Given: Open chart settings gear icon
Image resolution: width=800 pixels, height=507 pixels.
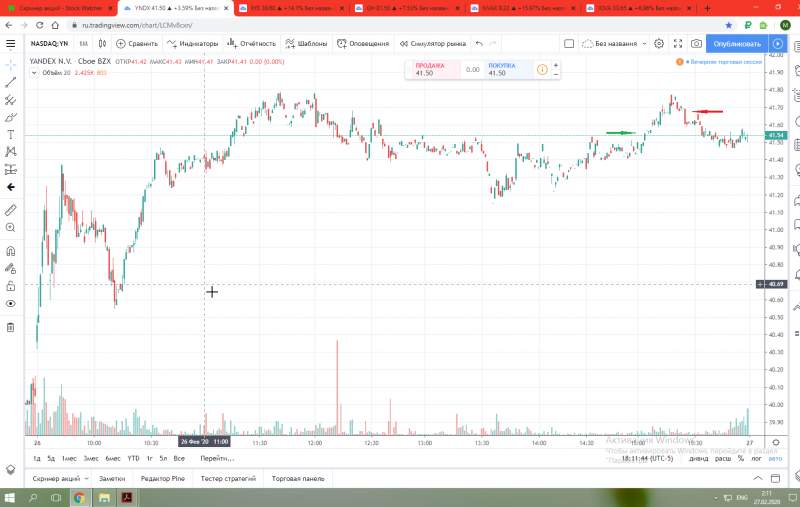Looking at the screenshot, I should (x=659, y=44).
